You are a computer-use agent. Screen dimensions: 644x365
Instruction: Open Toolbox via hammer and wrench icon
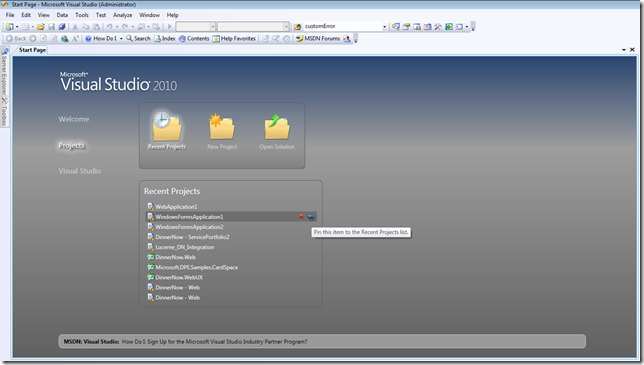point(438,27)
